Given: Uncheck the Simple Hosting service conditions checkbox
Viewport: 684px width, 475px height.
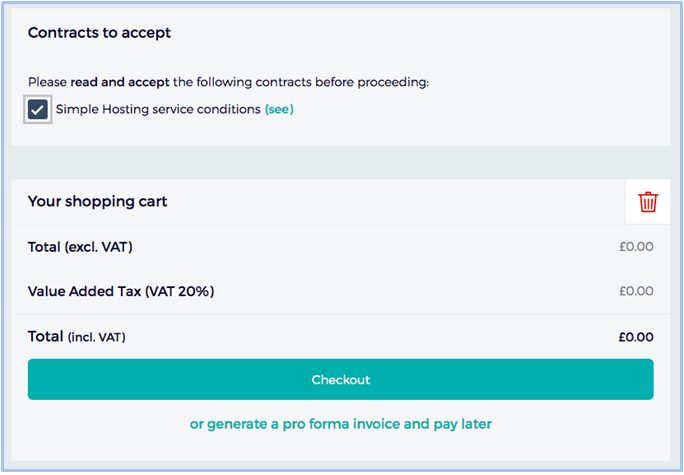Looking at the screenshot, I should [x=38, y=109].
